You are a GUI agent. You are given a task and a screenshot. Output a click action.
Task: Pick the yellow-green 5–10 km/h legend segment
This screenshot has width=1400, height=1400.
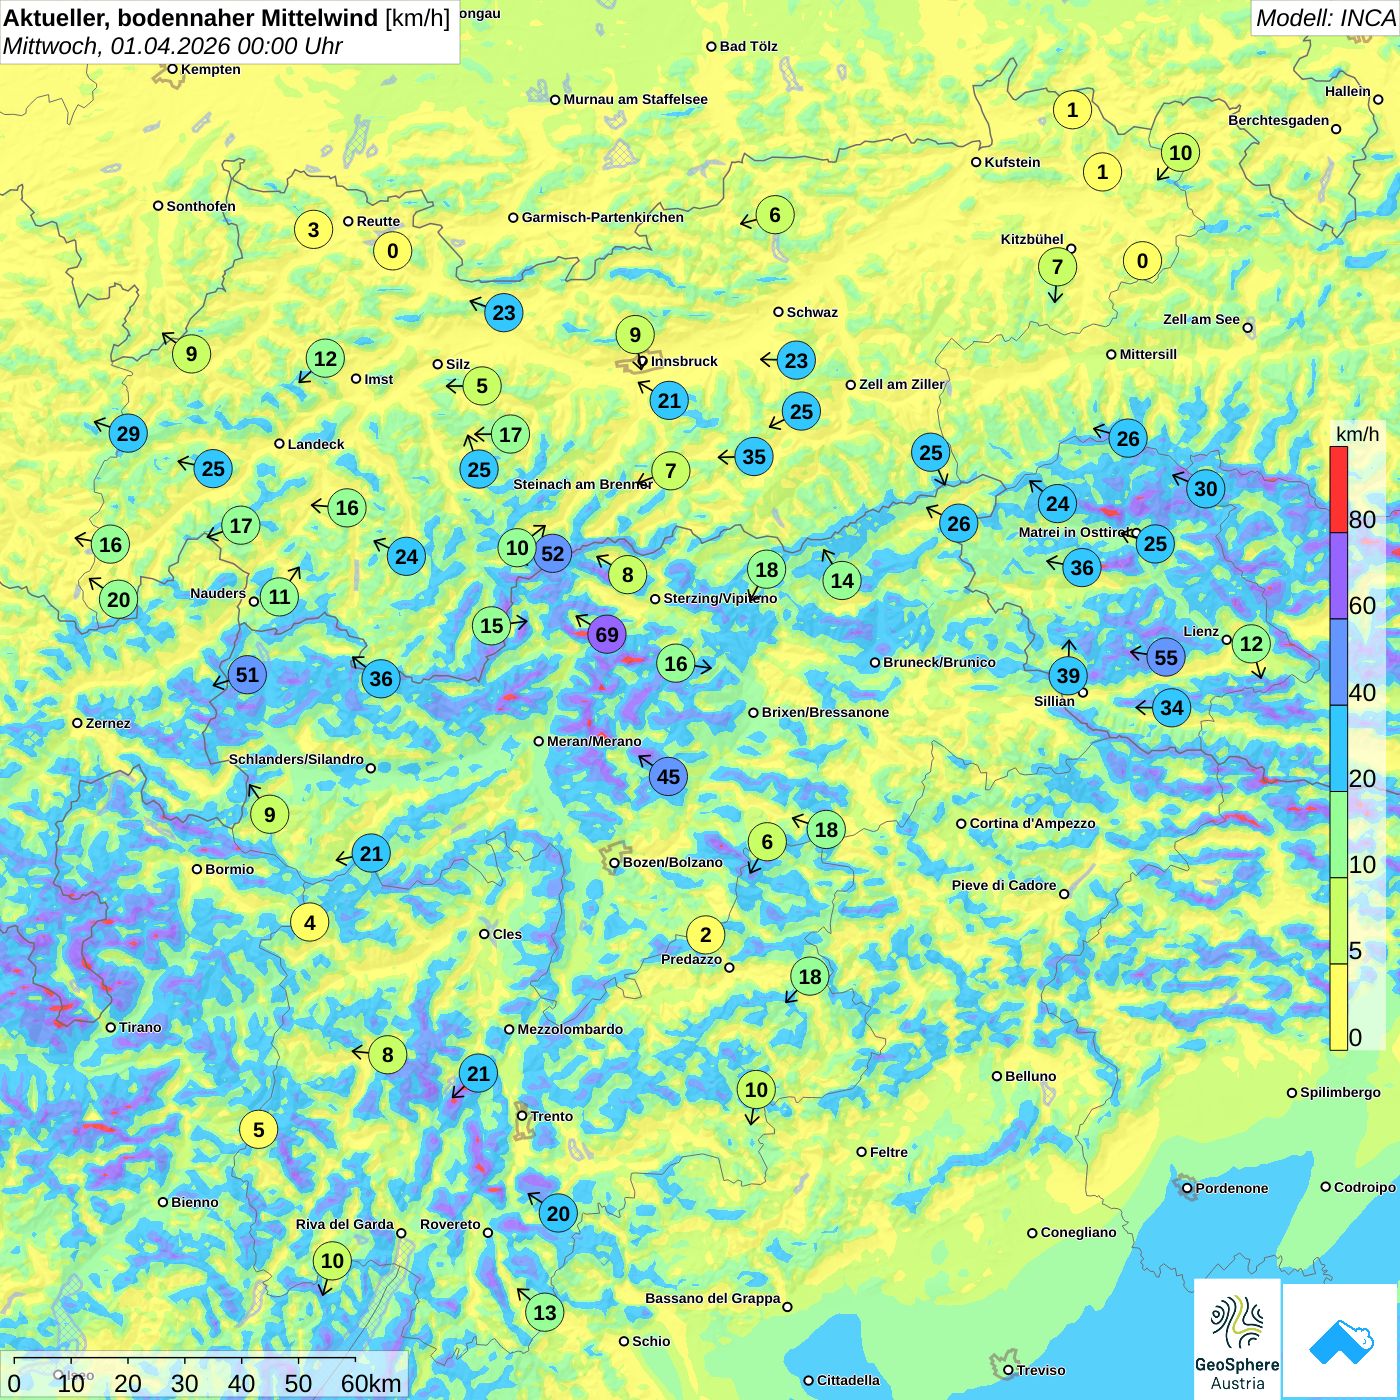pos(1338,920)
